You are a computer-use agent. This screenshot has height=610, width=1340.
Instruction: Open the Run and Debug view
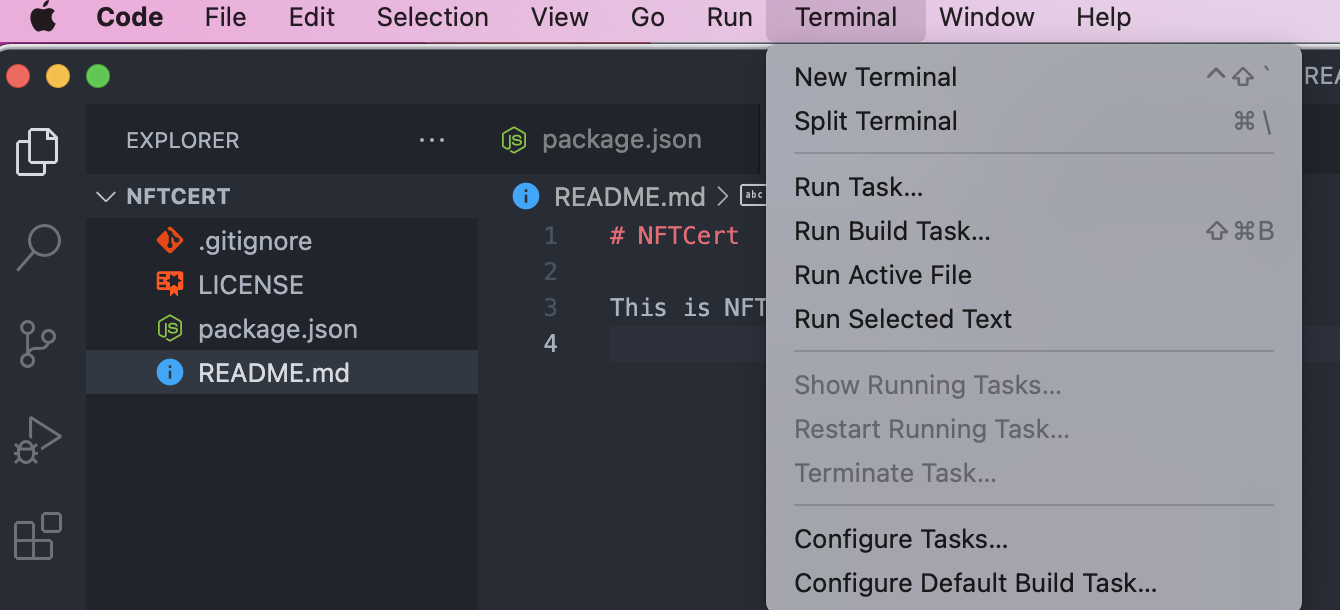pos(37,439)
